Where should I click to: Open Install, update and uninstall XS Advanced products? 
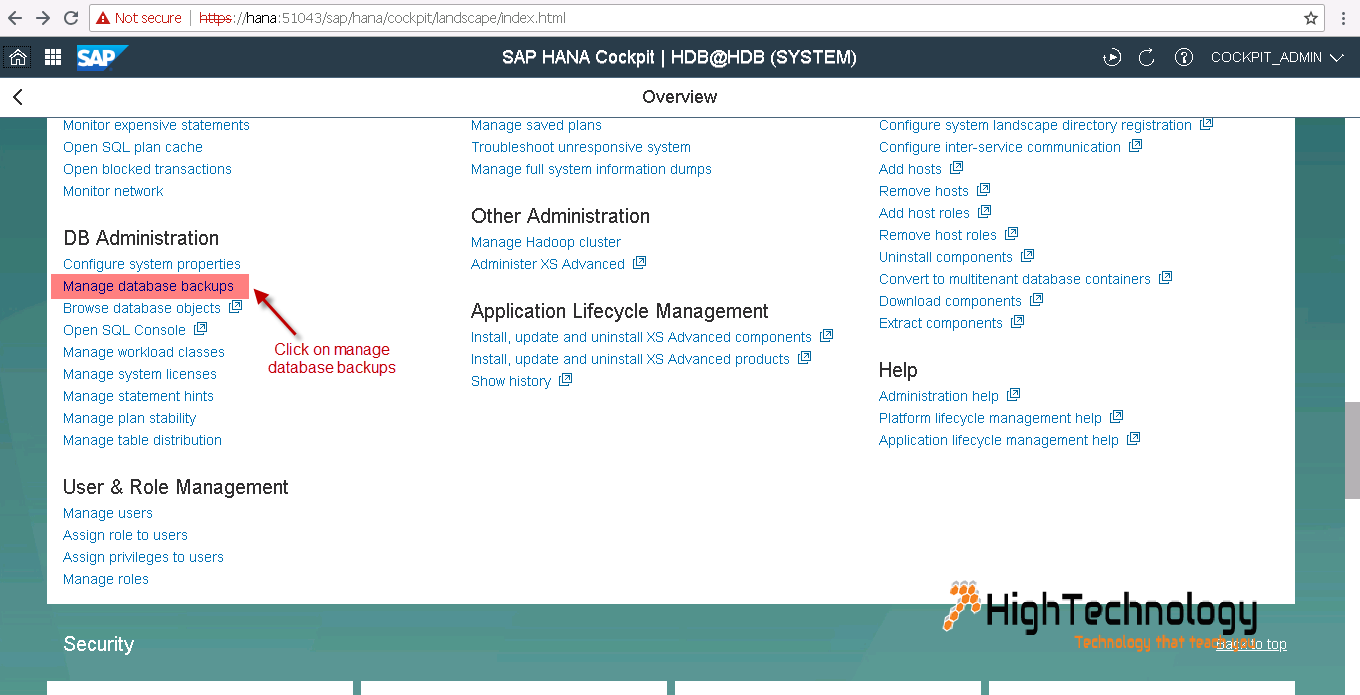pyautogui.click(x=630, y=359)
